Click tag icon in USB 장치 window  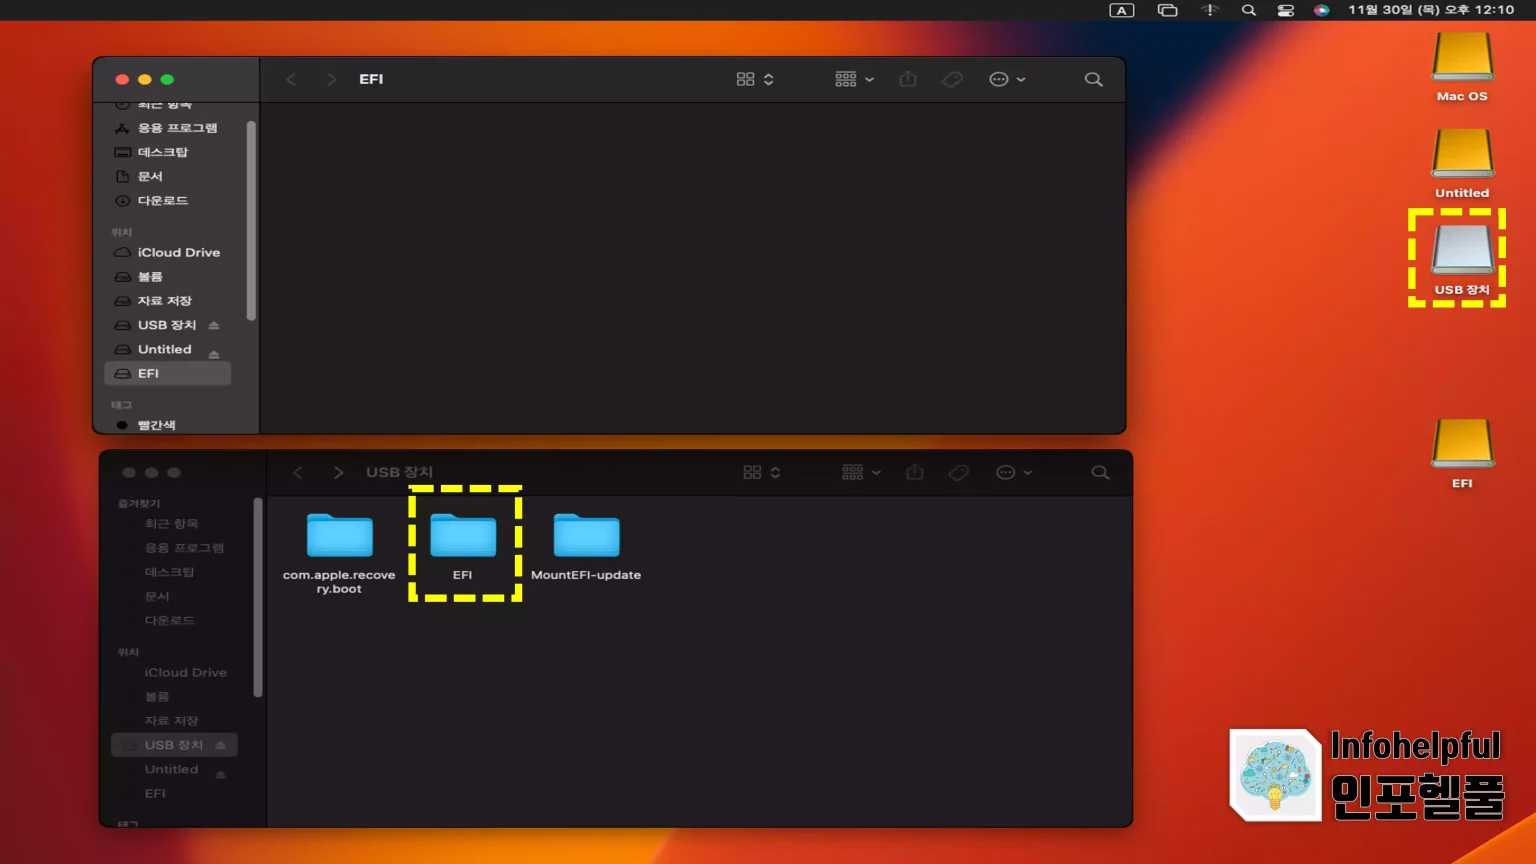(x=959, y=472)
